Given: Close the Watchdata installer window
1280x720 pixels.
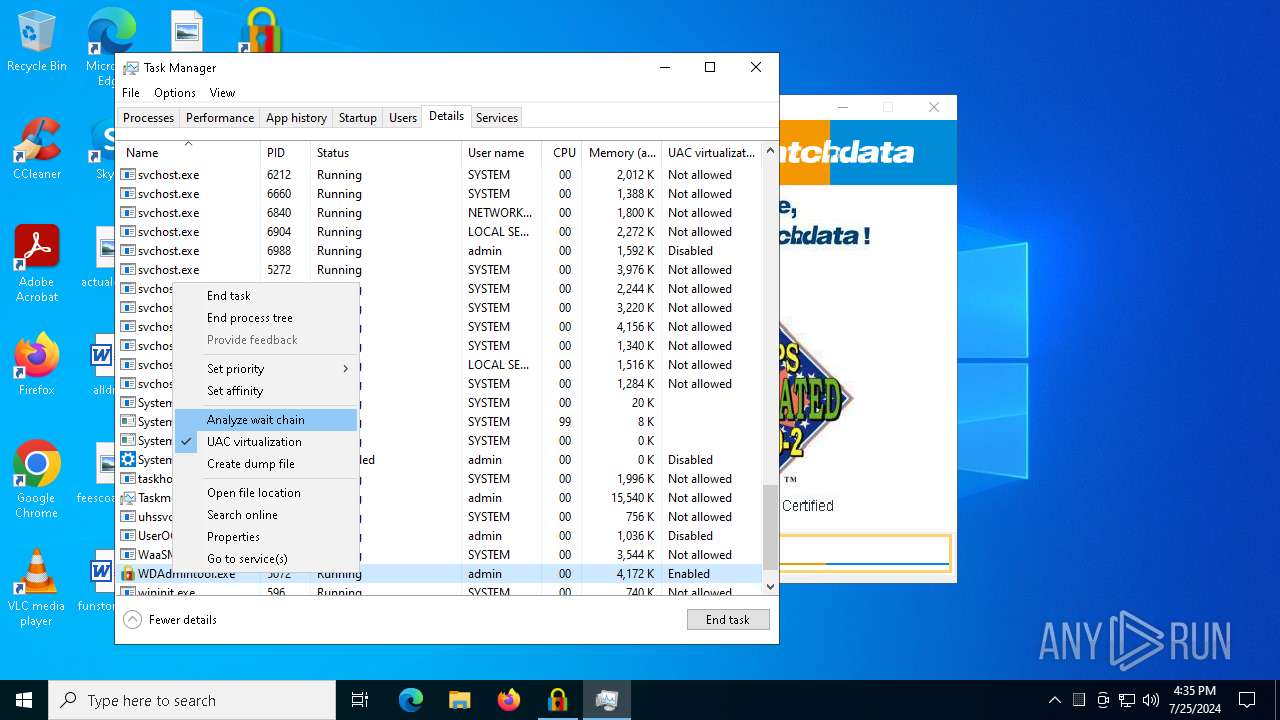Looking at the screenshot, I should pyautogui.click(x=934, y=107).
